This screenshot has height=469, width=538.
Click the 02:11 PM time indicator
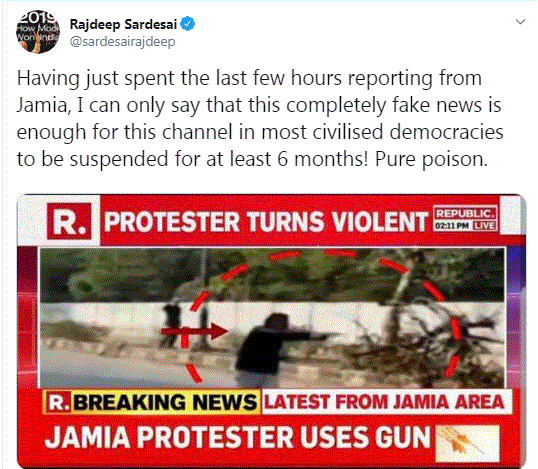tap(452, 226)
